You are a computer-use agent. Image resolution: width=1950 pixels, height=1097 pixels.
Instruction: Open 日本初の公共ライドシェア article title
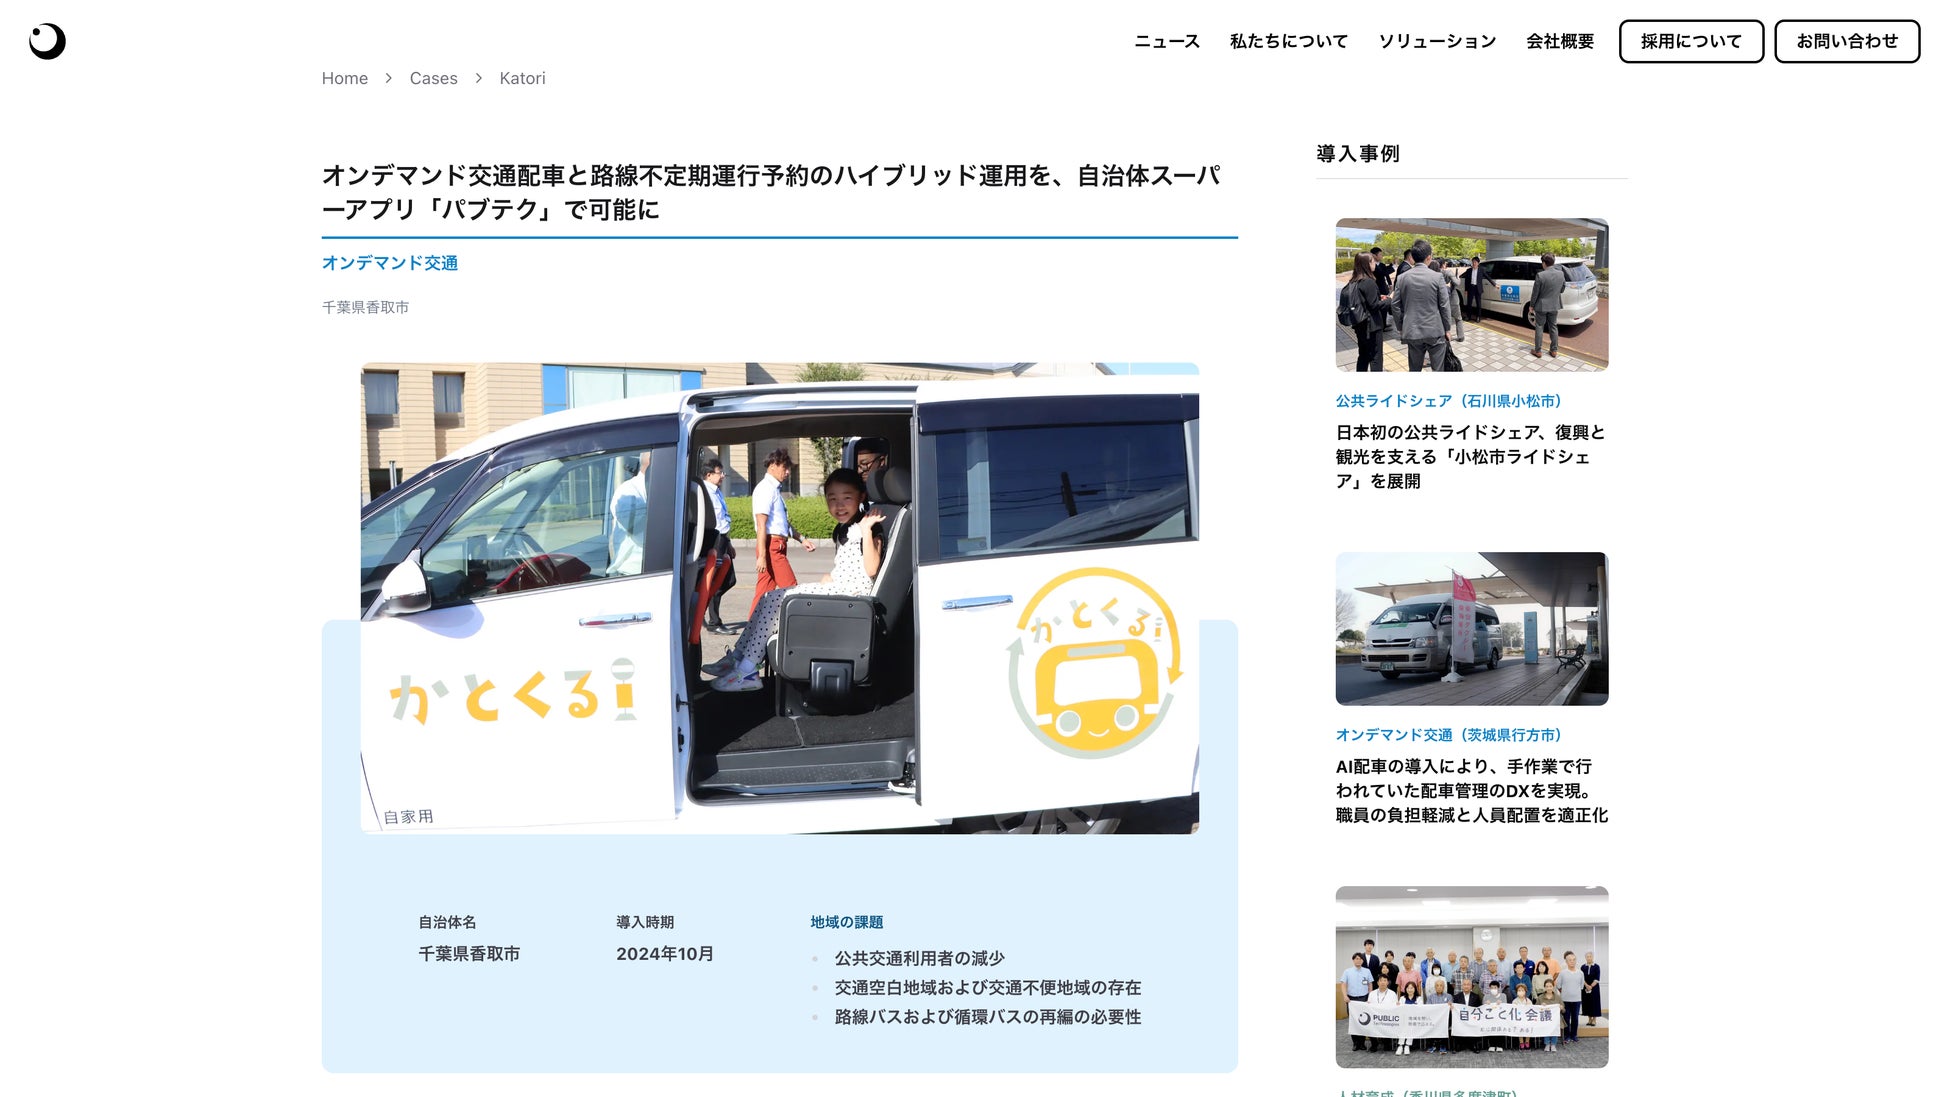[x=1470, y=456]
